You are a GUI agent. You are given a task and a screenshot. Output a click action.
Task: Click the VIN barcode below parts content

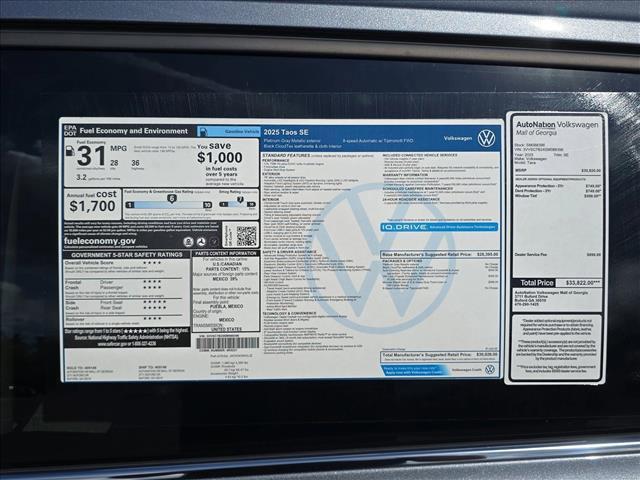[x=227, y=343]
